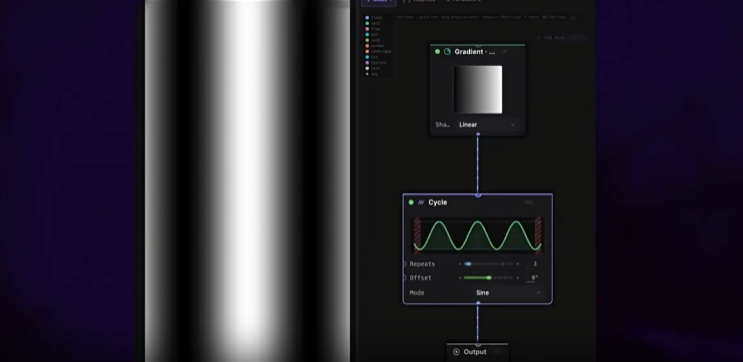Viewport: 743px width, 362px height.
Task: Click the Repeats value field showing 3
Action: [535, 264]
